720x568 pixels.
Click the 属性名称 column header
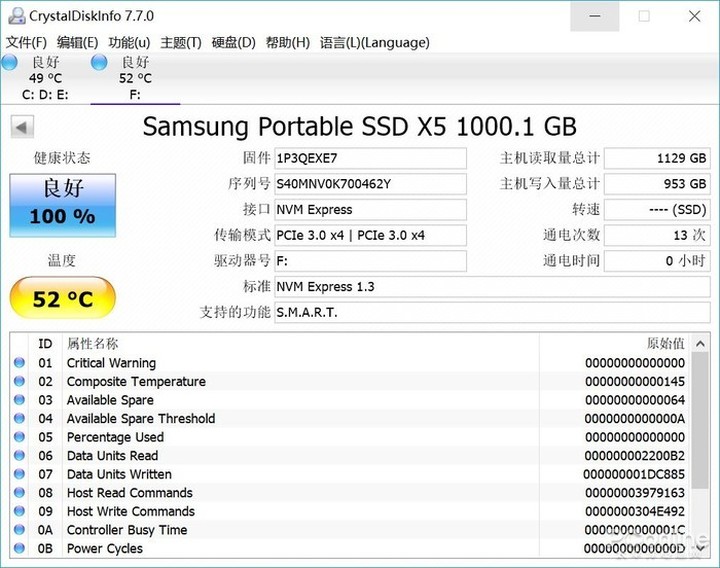pyautogui.click(x=92, y=343)
